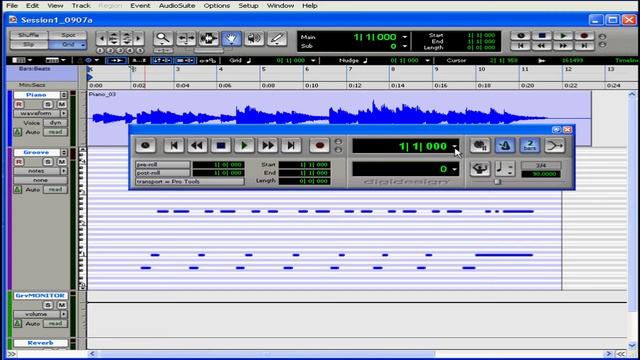This screenshot has width=640, height=360.
Task: Open Main counter dropdown in top toolbar
Action: (x=404, y=37)
